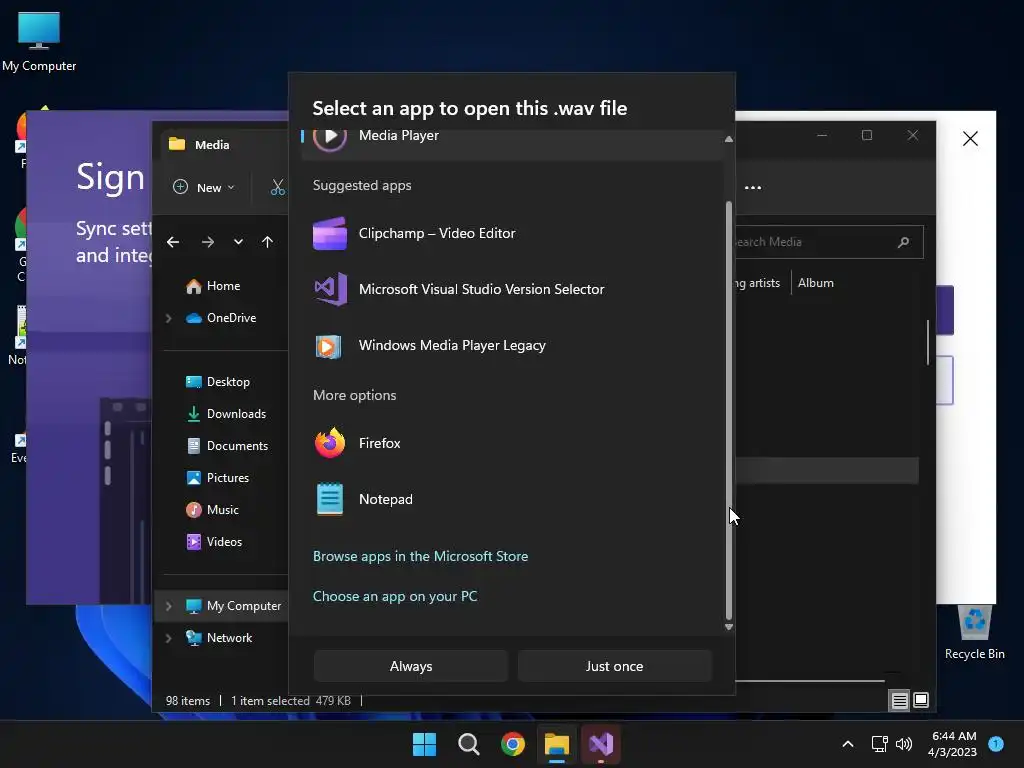Click the Just once button
Screen dimensions: 1024x768
(615, 666)
